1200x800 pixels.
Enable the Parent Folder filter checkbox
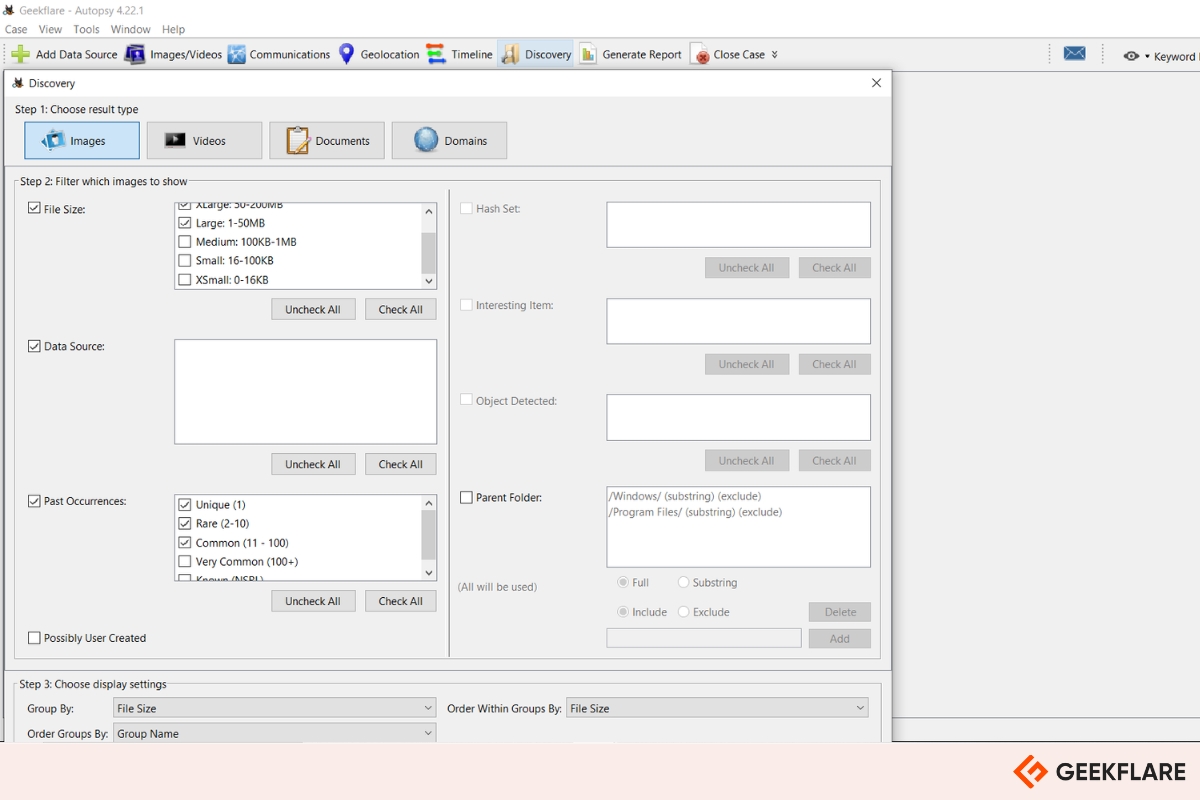tap(467, 497)
